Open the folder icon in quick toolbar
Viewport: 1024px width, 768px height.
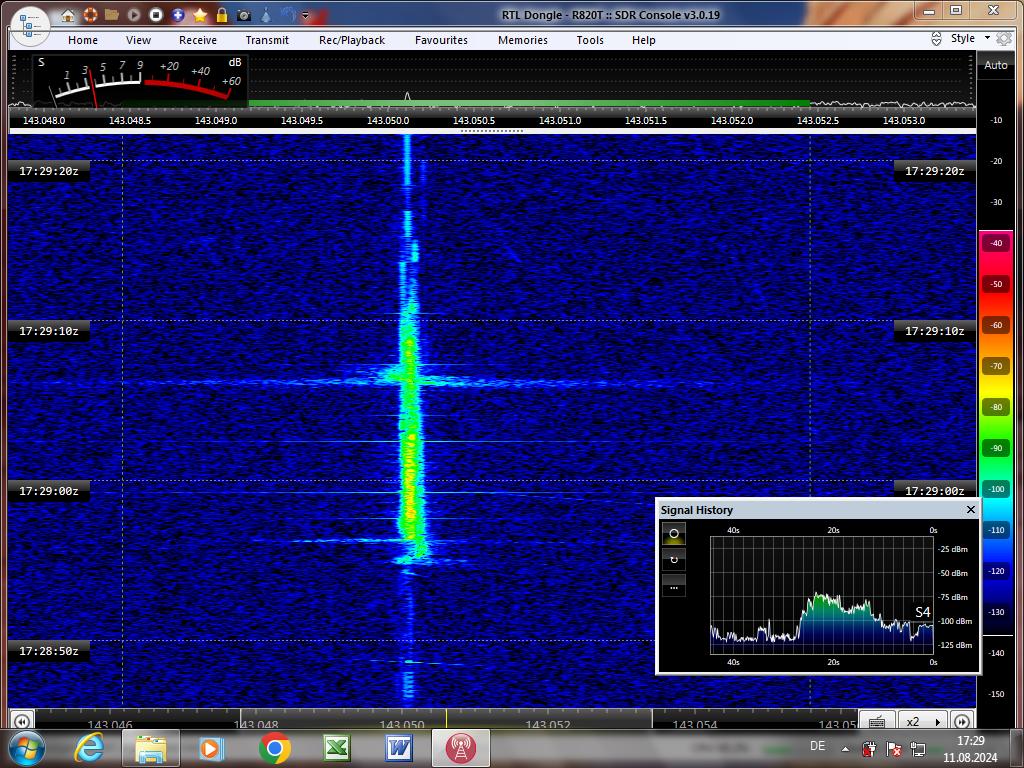pyautogui.click(x=112, y=14)
